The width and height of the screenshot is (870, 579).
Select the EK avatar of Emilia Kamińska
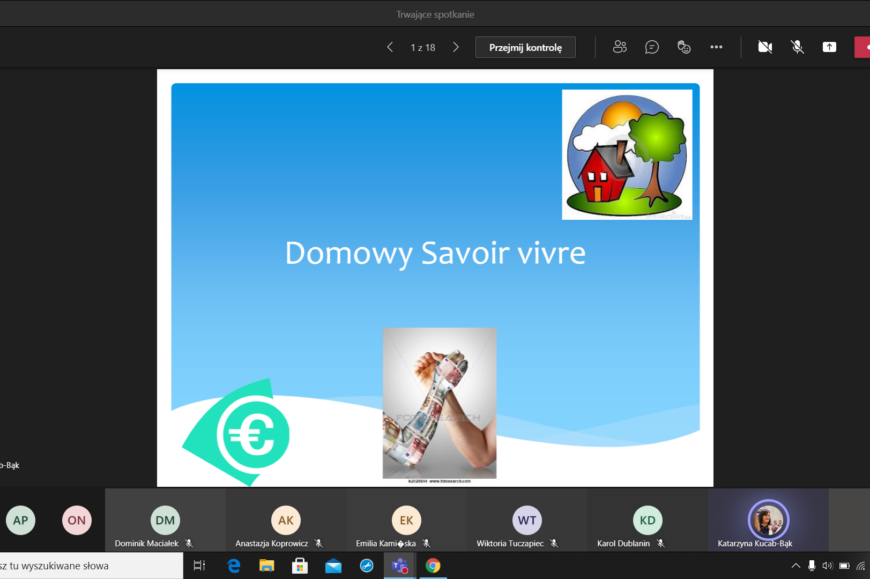click(406, 520)
